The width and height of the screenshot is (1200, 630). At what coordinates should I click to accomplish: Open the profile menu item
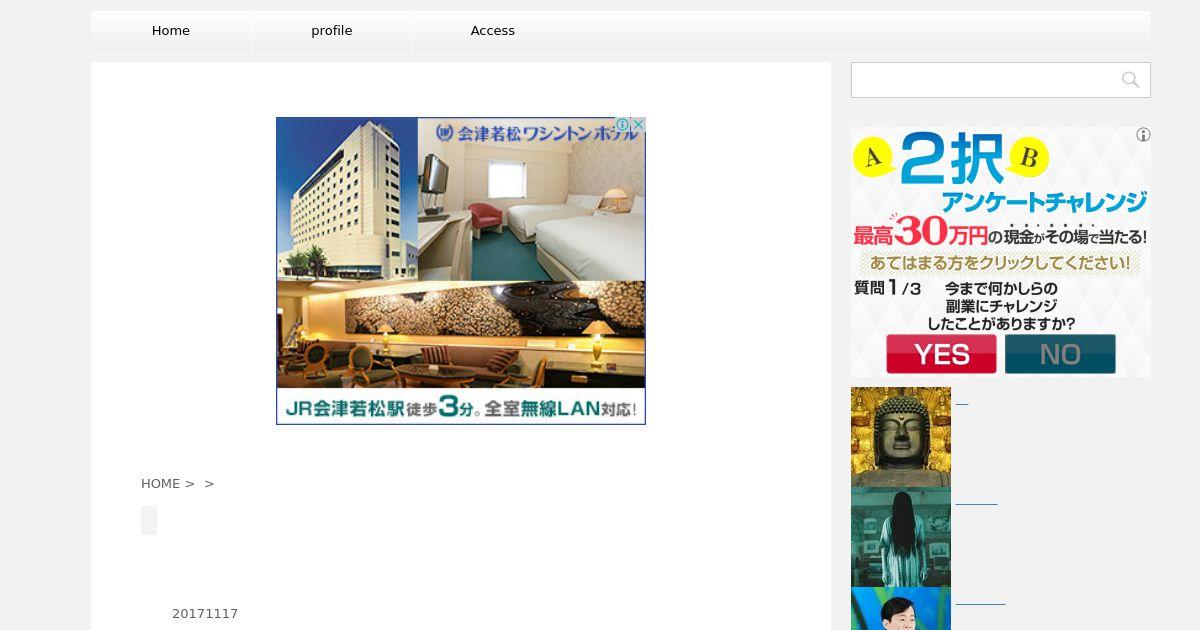click(x=332, y=31)
